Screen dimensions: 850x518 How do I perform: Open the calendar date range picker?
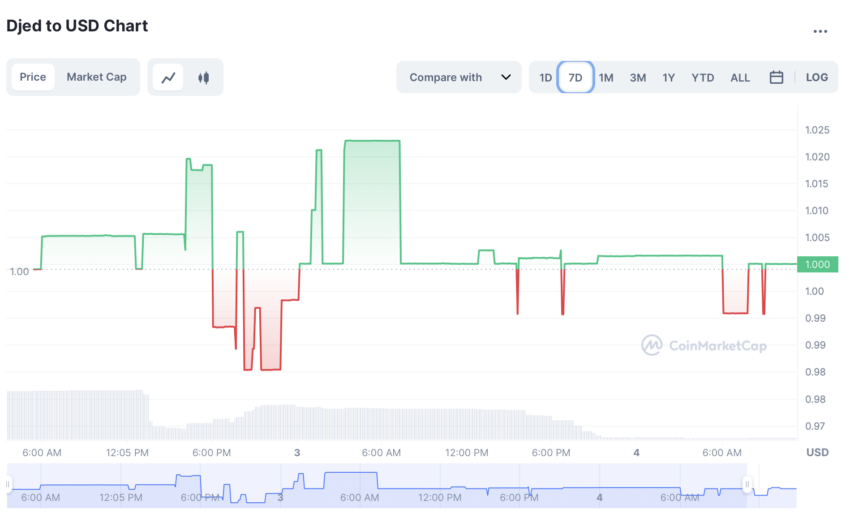click(776, 77)
